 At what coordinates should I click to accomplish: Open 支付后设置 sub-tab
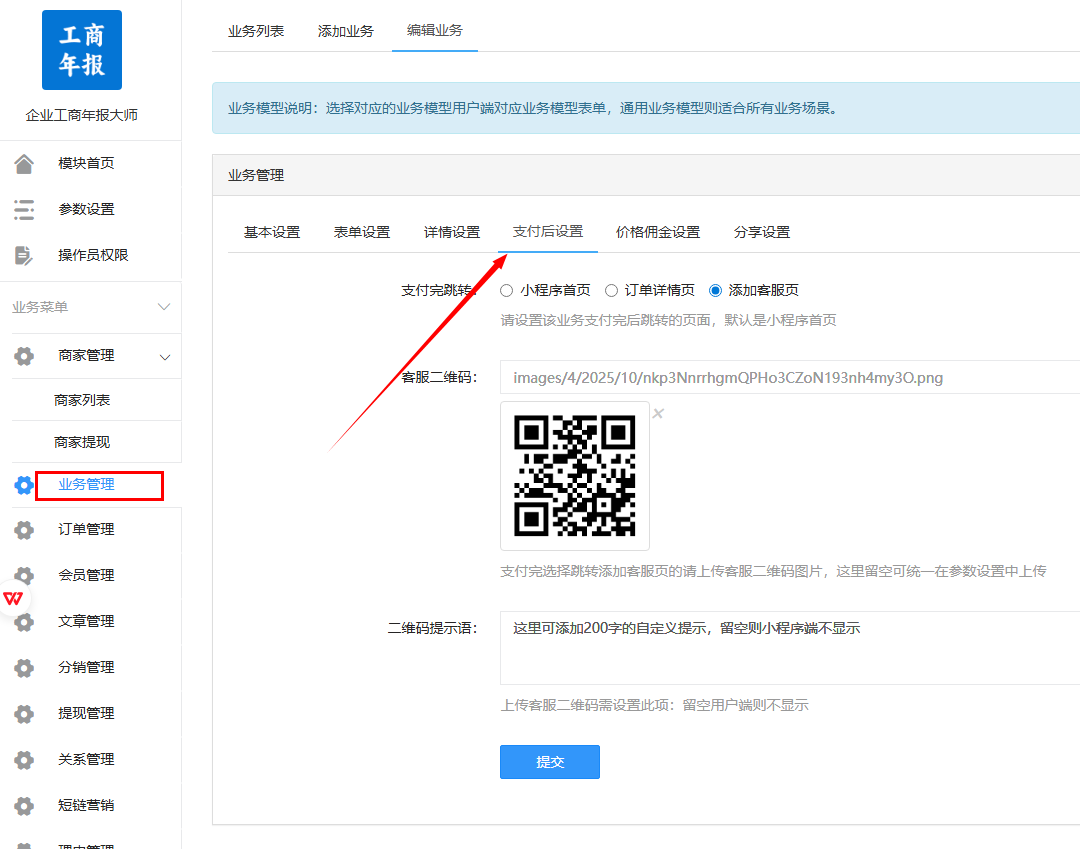pyautogui.click(x=548, y=231)
